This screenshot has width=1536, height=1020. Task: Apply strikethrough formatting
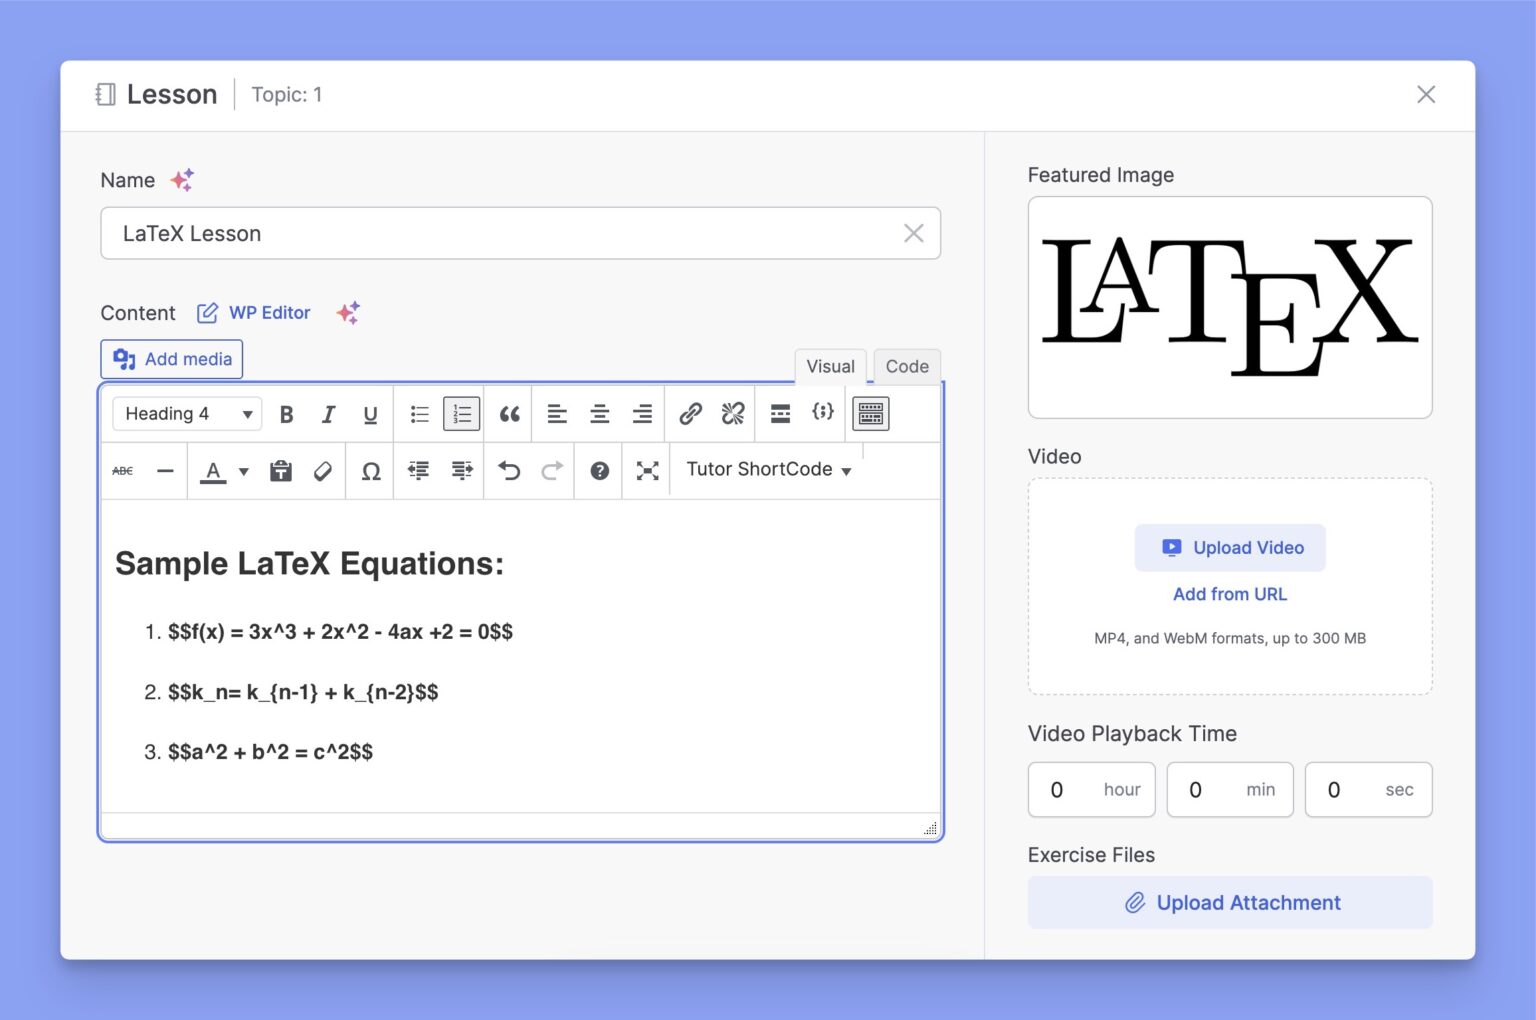pos(121,470)
